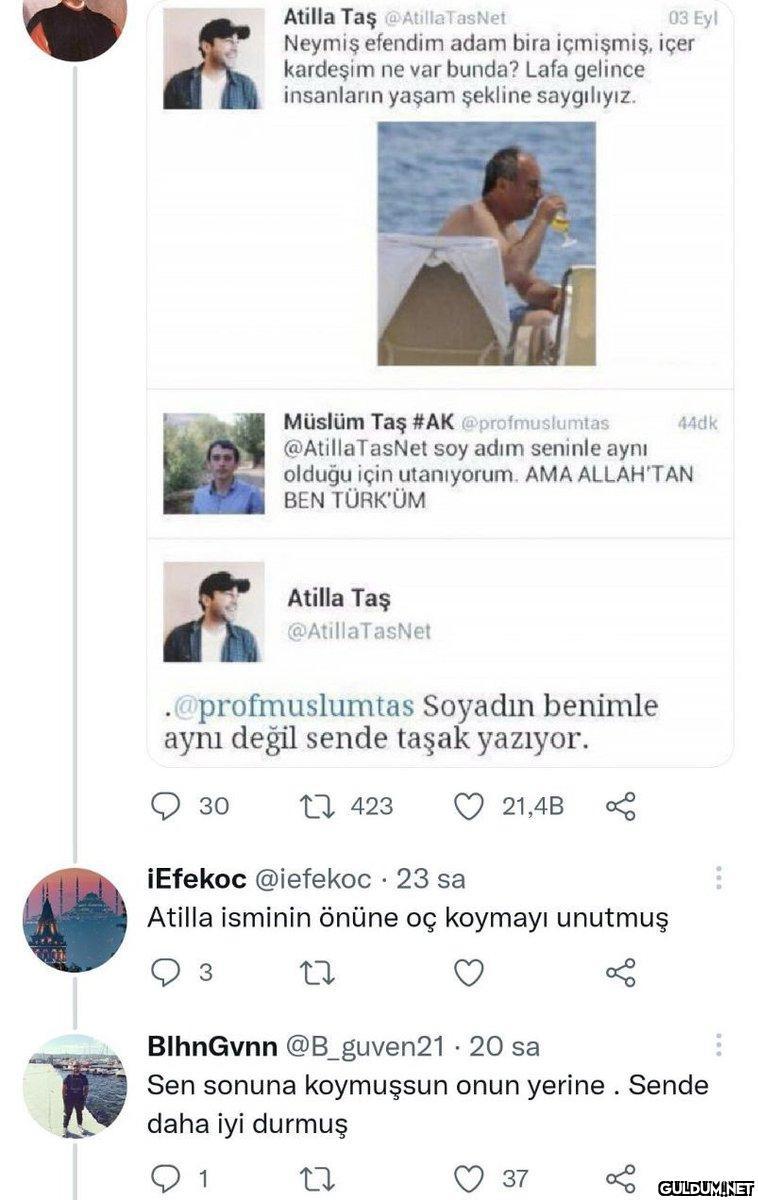758x1200 pixels.
Task: Share the main tweet with 21,4B likes
Action: click(x=621, y=806)
